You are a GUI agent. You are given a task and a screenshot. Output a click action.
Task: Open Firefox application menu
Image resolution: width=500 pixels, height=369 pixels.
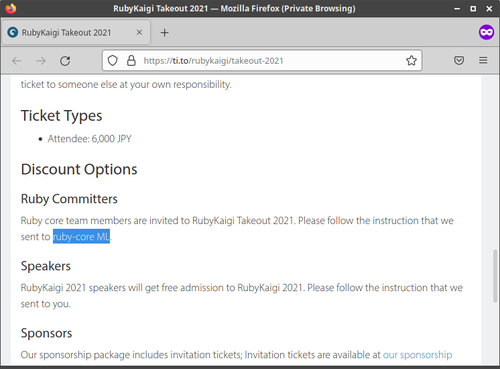(x=483, y=60)
